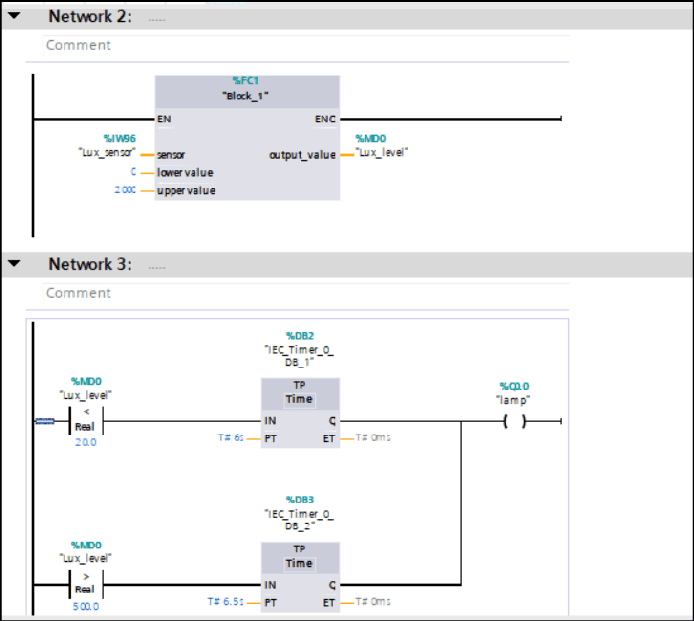Select the upper value operand 2000

point(125,190)
